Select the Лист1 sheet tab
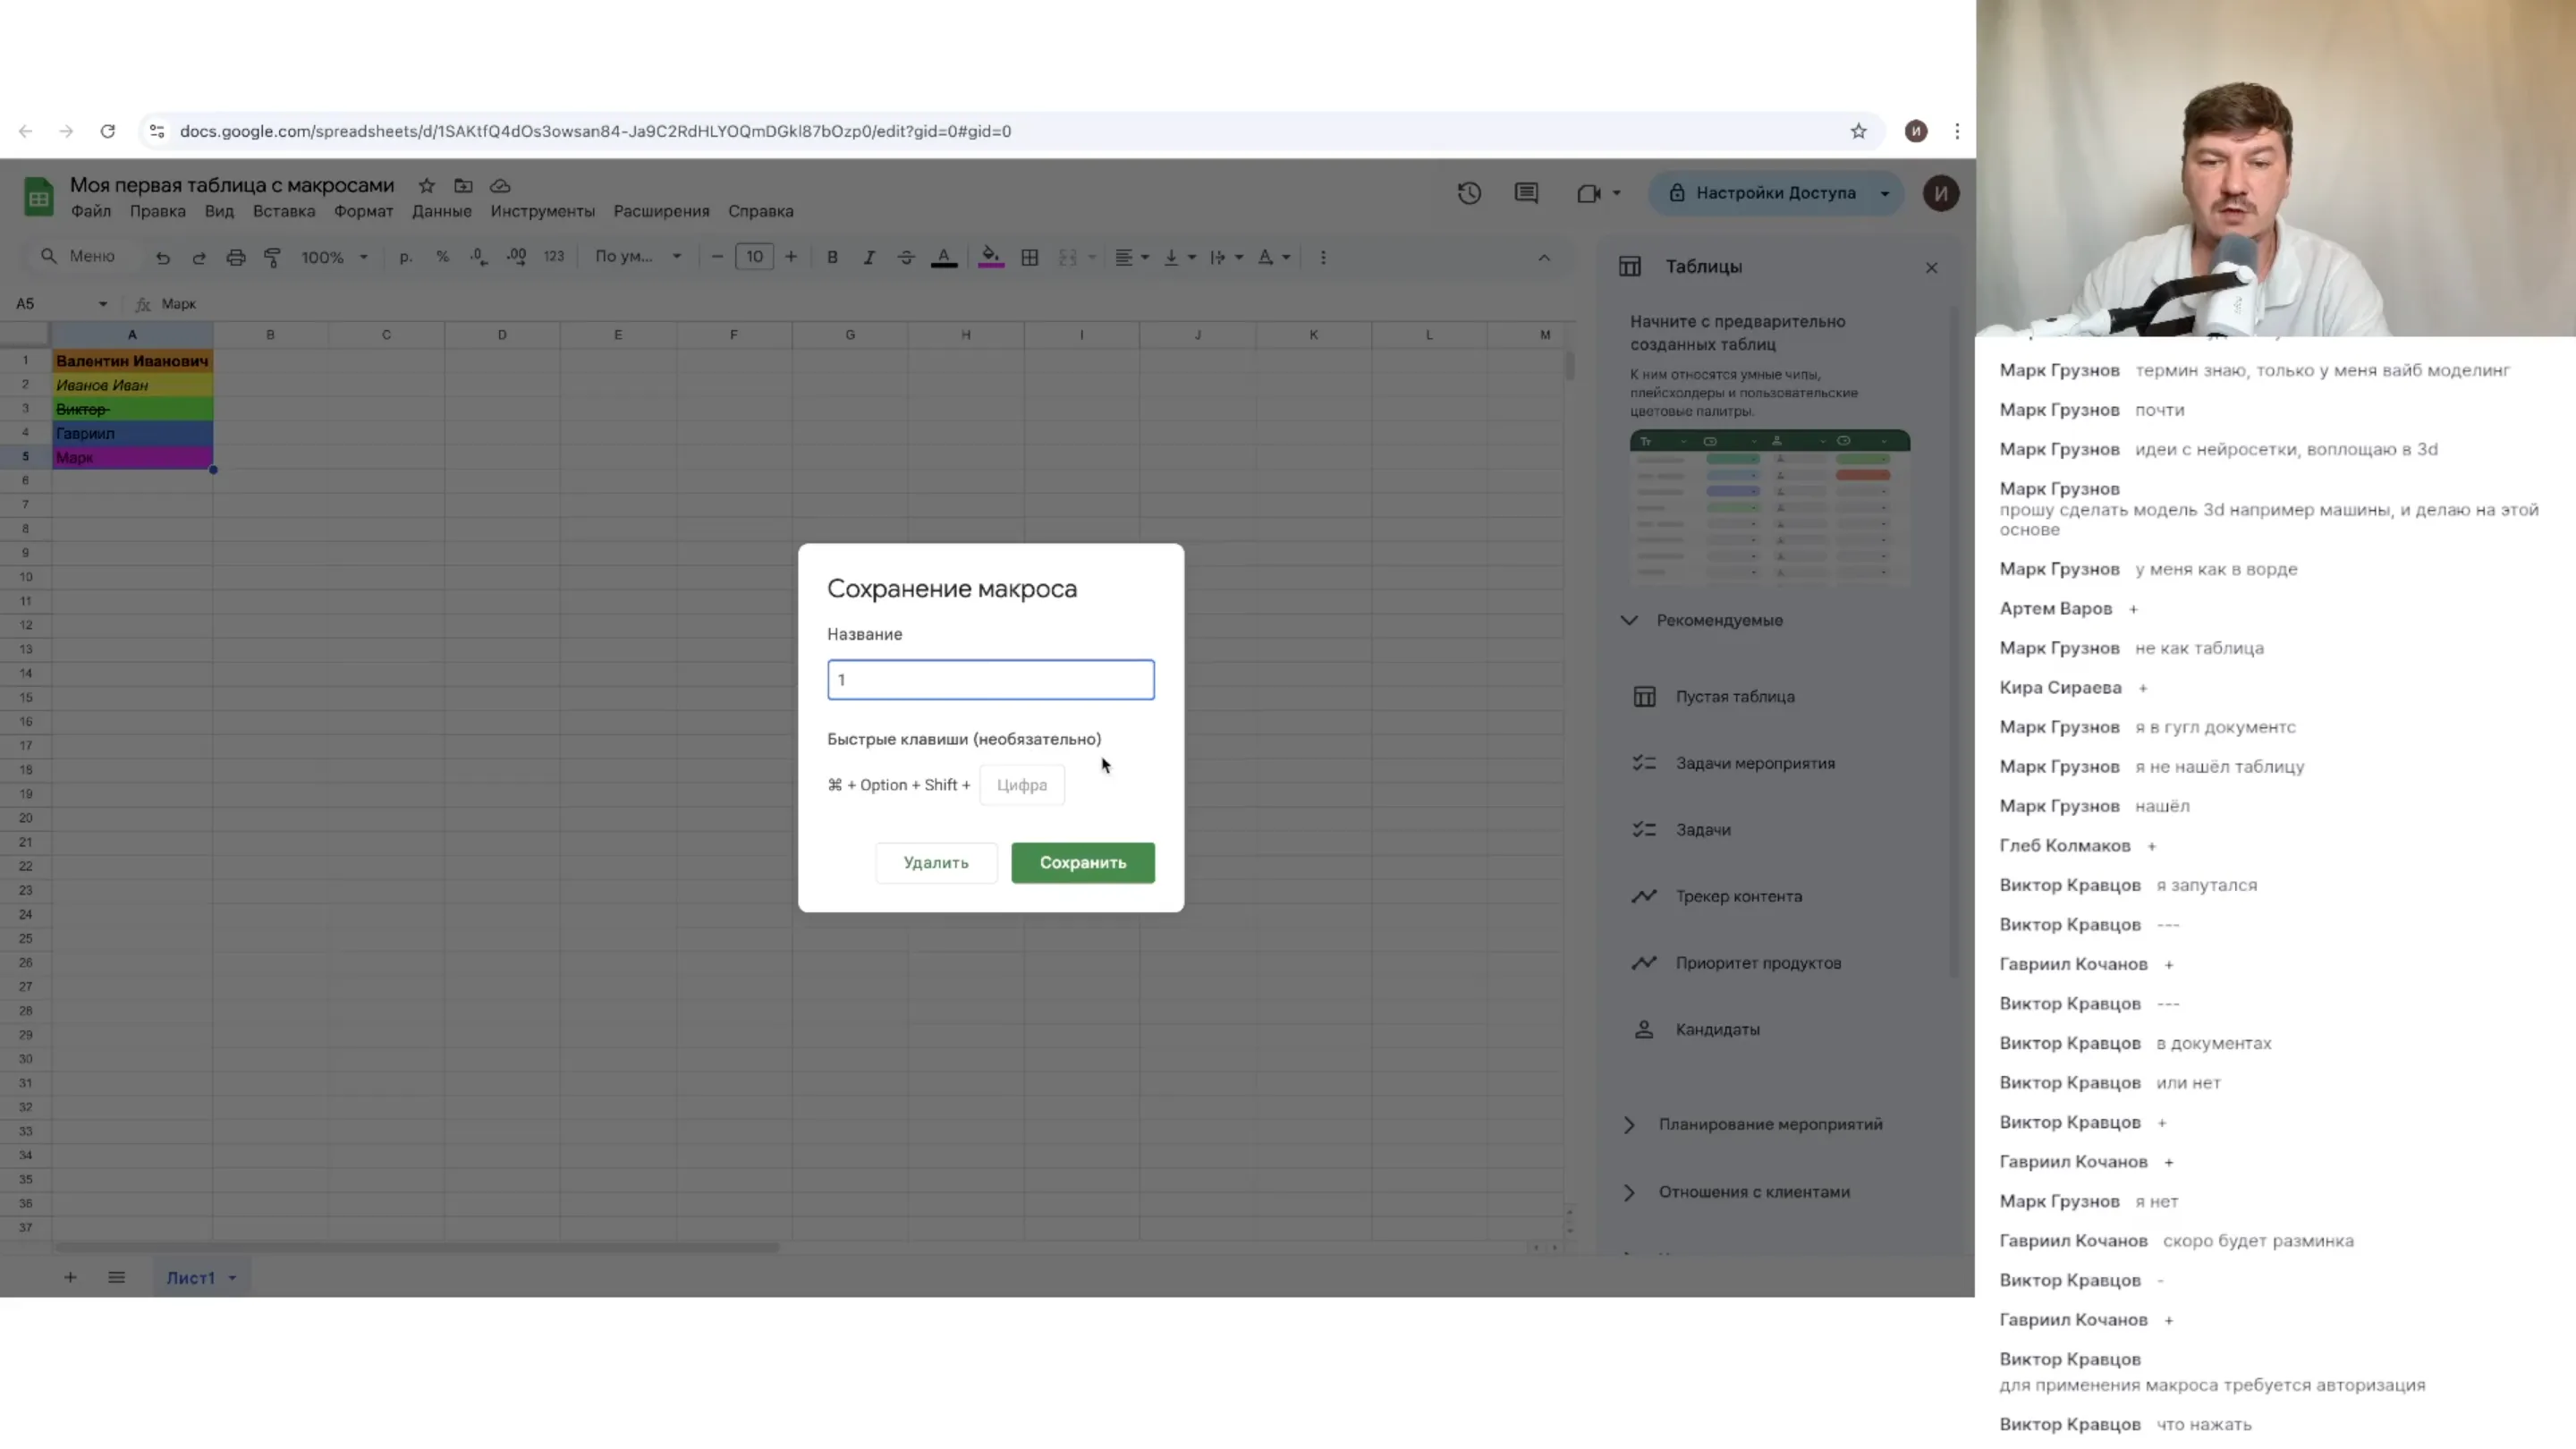 tap(190, 1277)
